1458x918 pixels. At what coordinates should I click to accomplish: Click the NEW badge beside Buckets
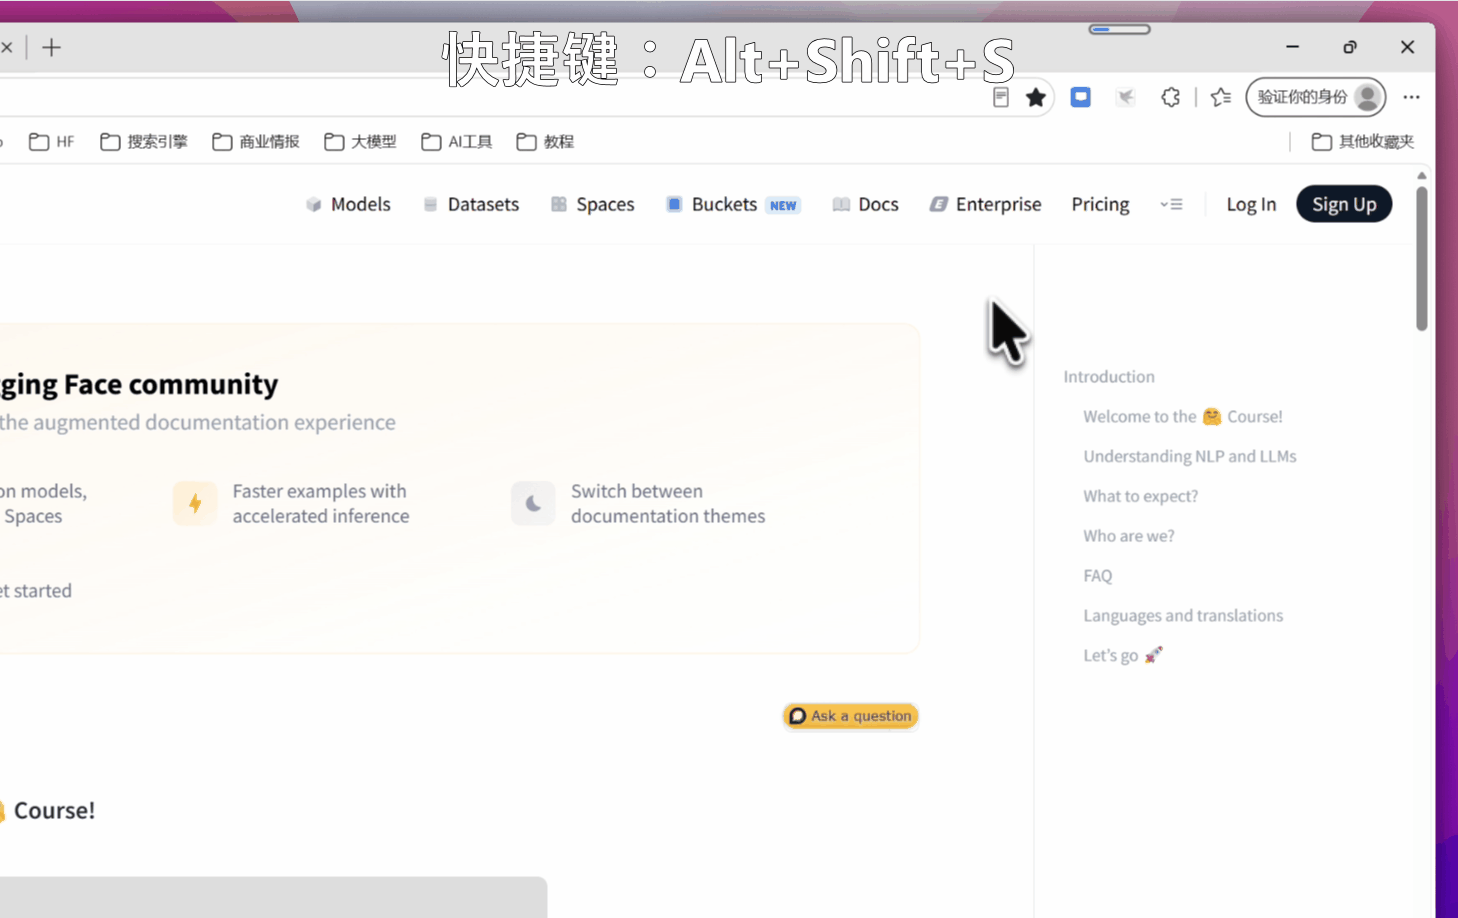click(783, 205)
